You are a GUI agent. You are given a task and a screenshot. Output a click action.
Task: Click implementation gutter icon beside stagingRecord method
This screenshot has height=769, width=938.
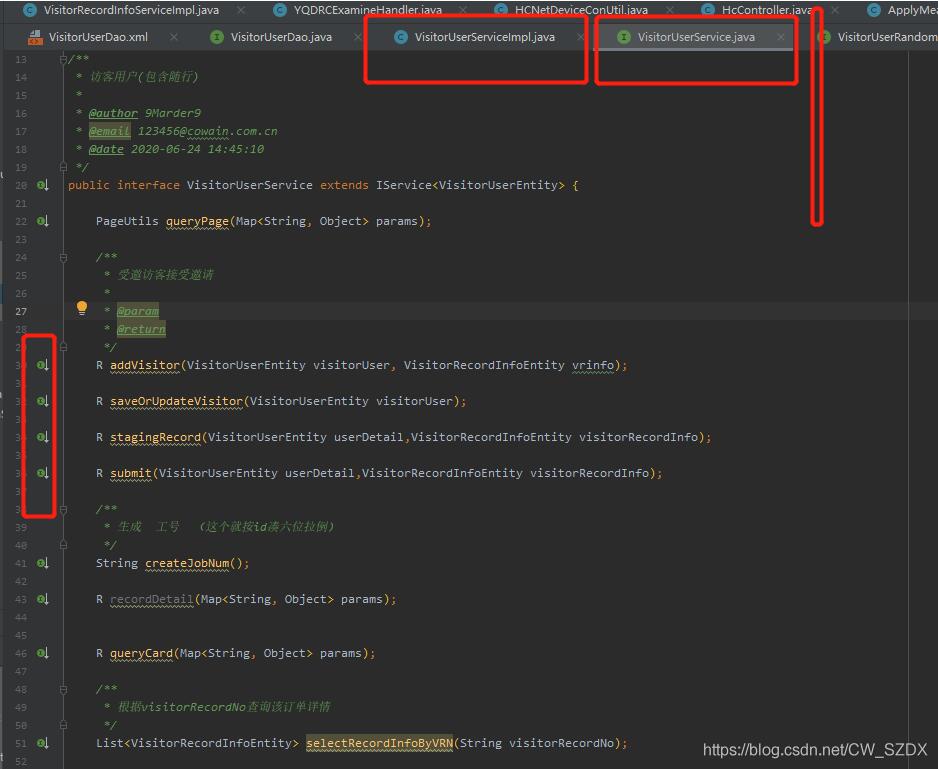click(42, 437)
